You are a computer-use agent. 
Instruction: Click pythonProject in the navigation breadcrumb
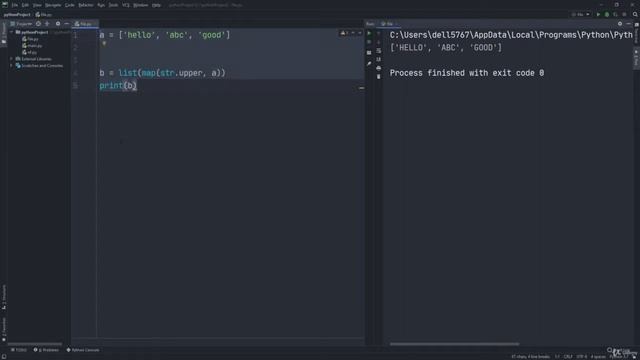pos(17,15)
